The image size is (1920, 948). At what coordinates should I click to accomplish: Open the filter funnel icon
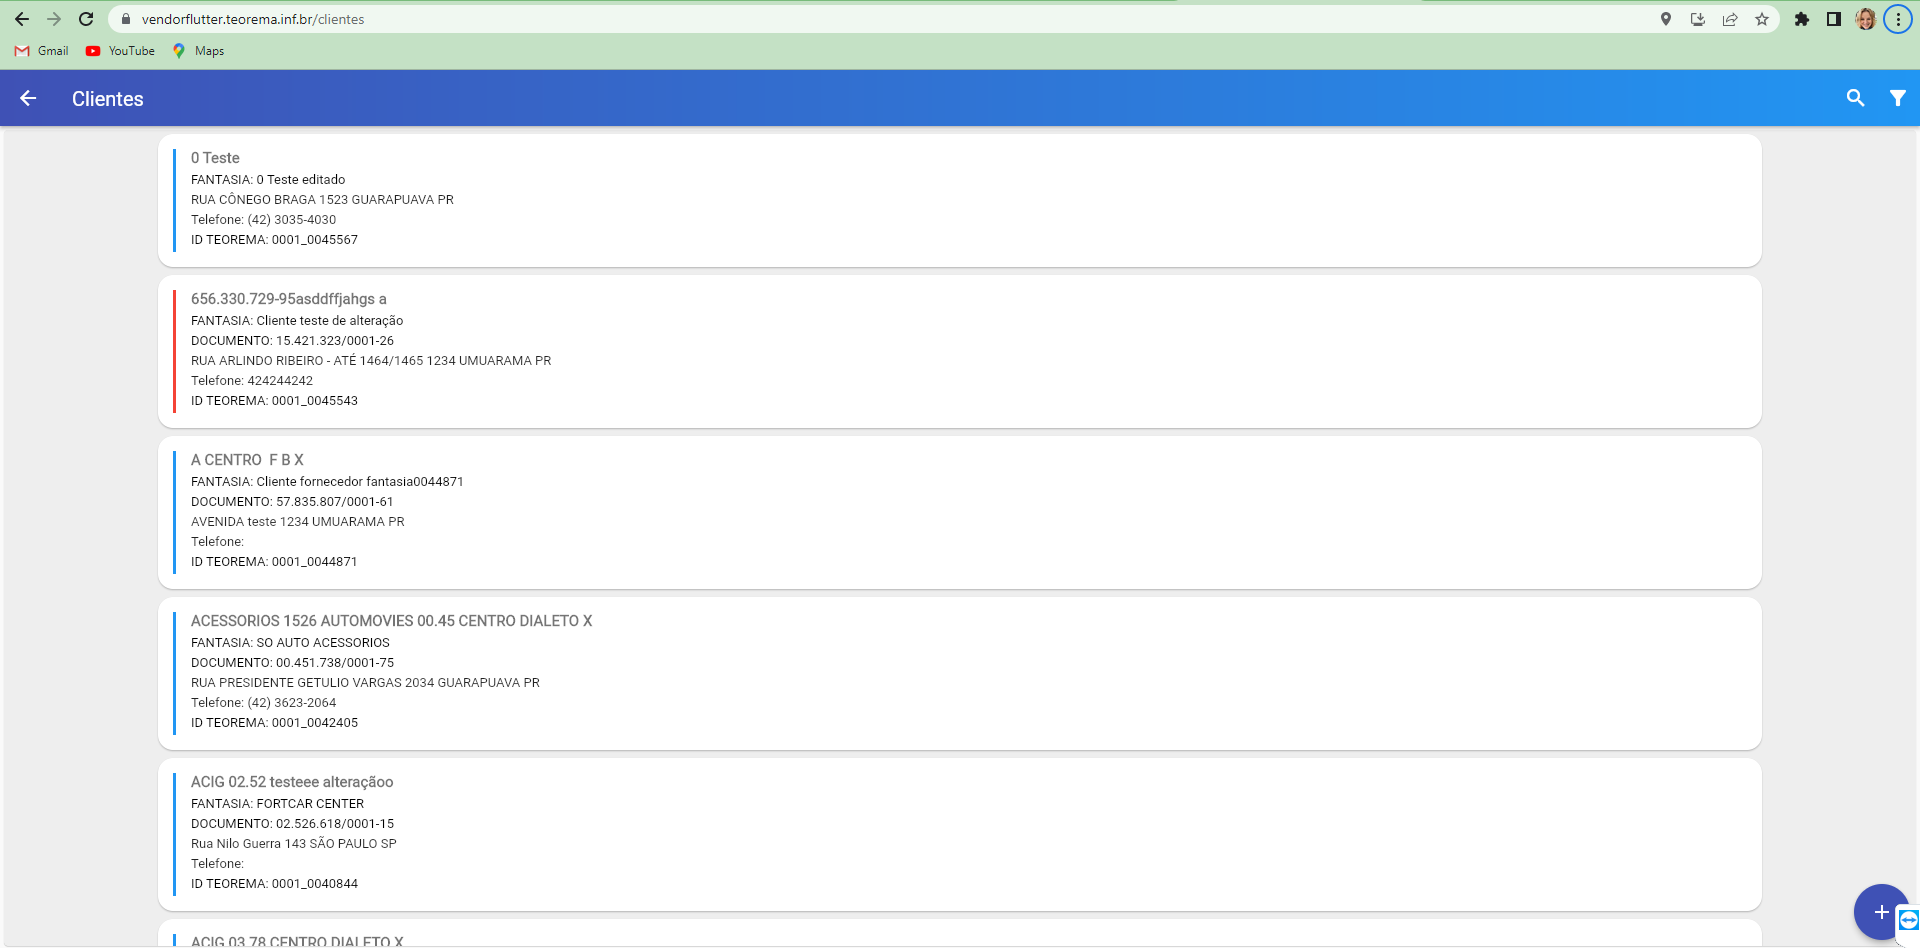(x=1897, y=98)
